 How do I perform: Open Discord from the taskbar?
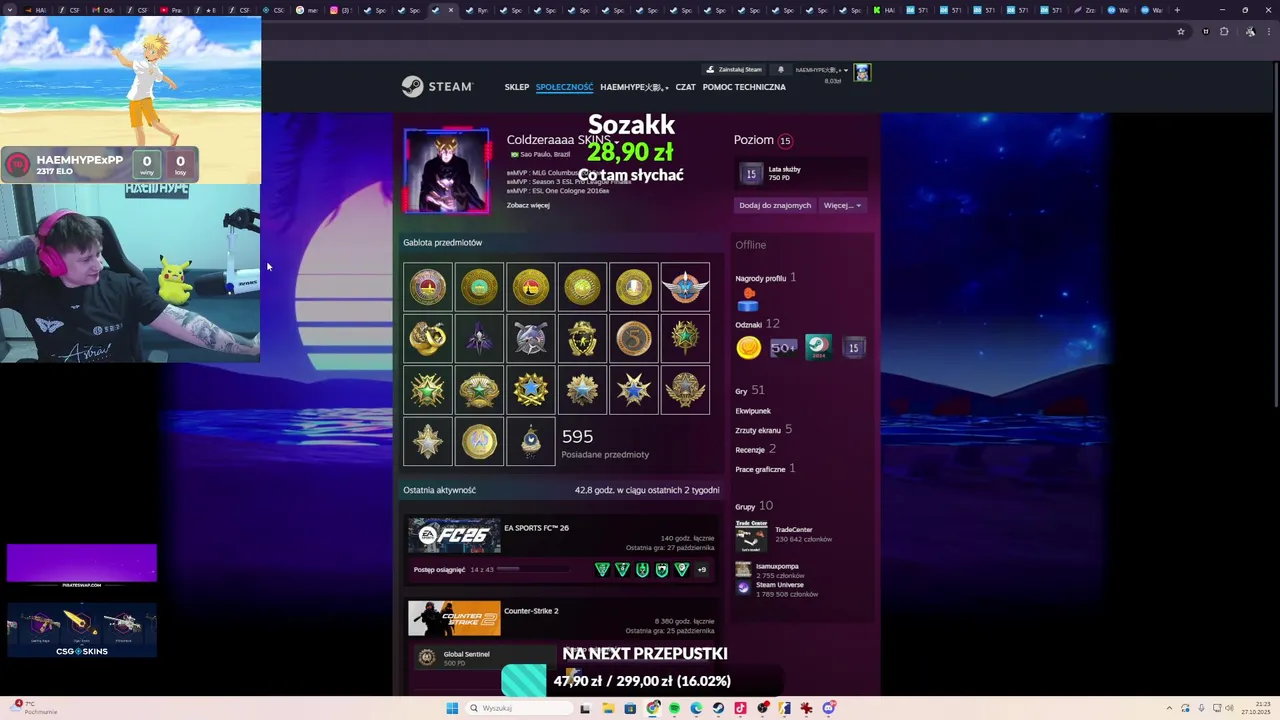[829, 708]
